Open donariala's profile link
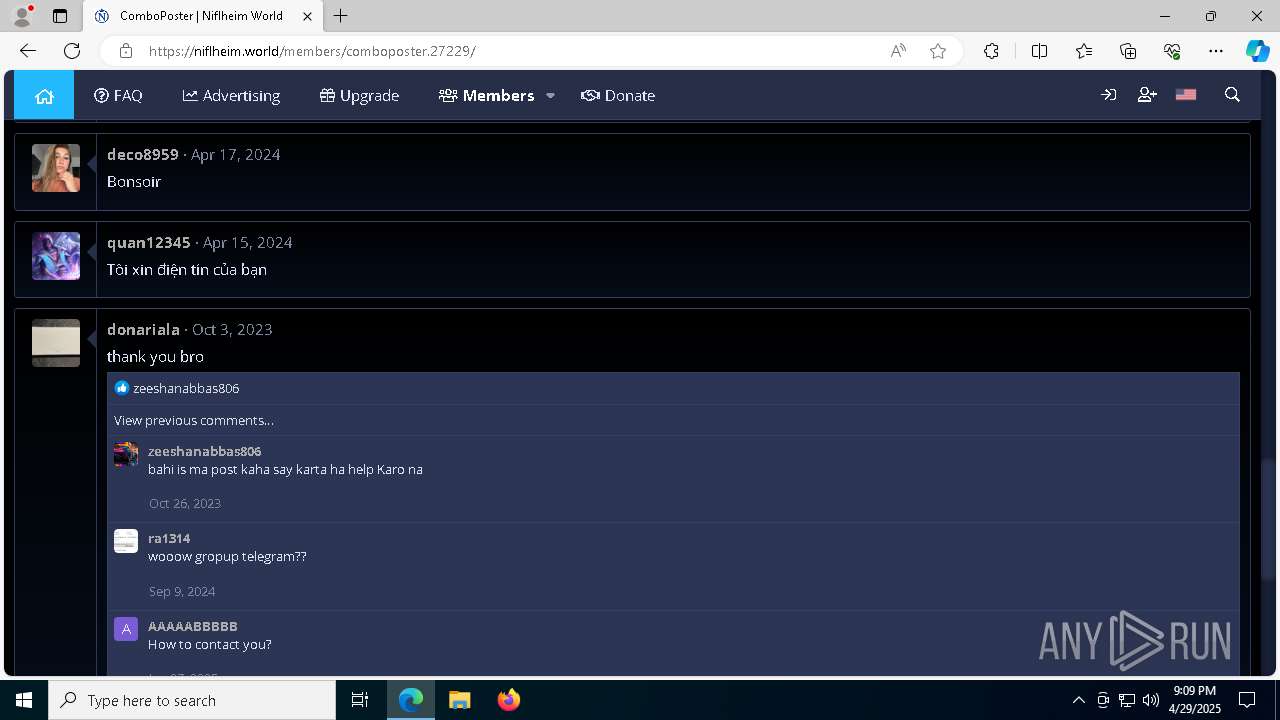 pyautogui.click(x=143, y=329)
